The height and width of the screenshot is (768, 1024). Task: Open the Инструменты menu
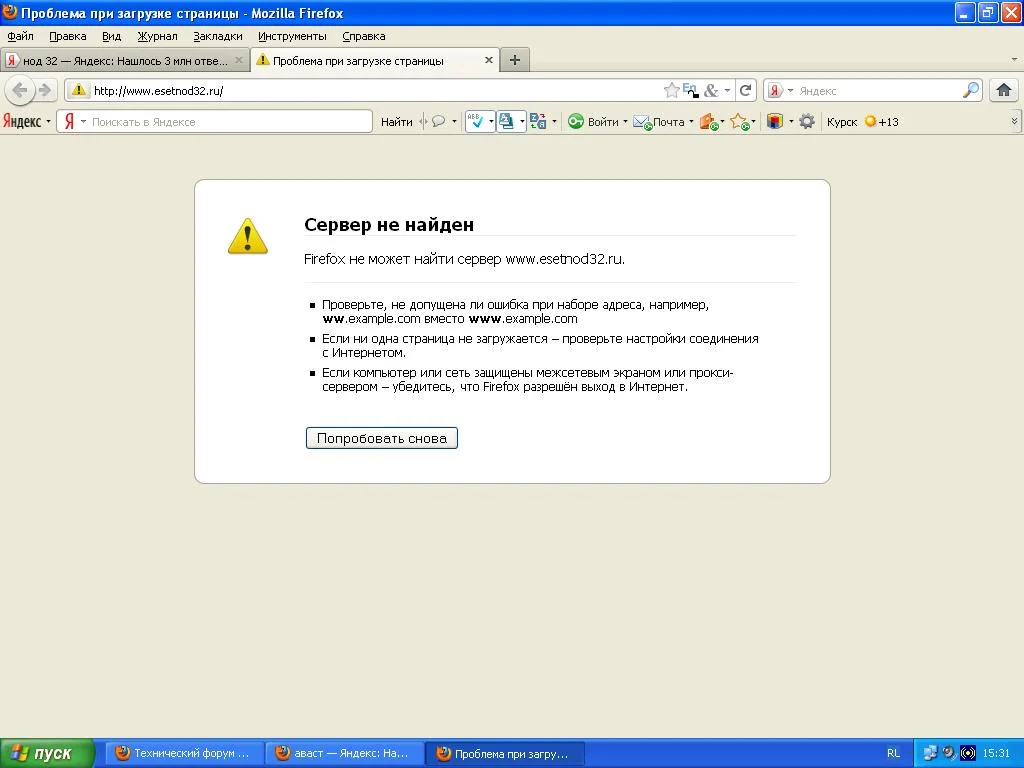coord(292,36)
